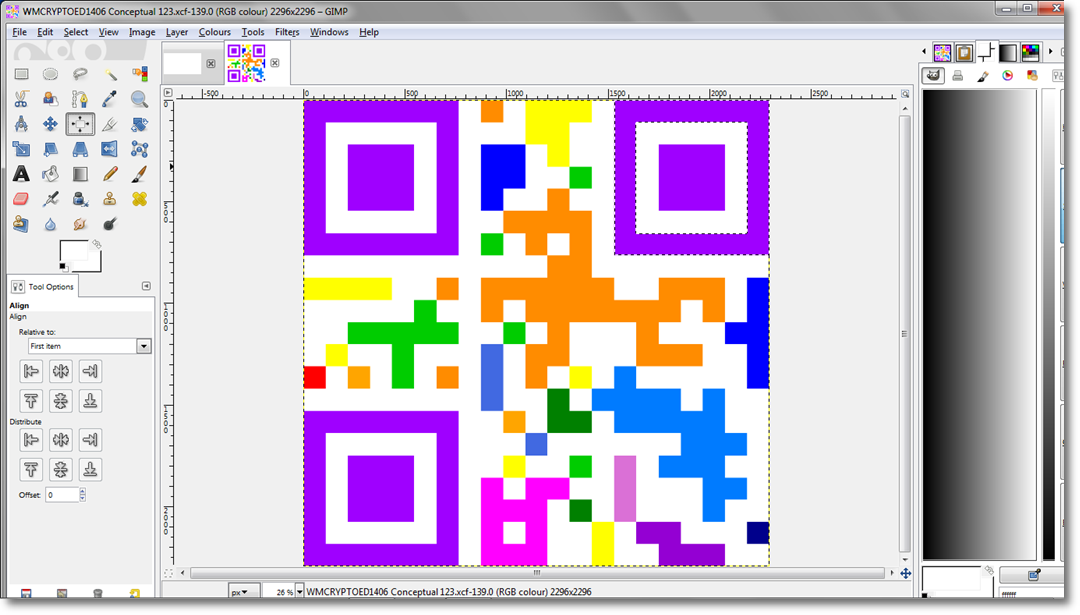The height and width of the screenshot is (615, 1080).
Task: Select the Alignment tool
Action: tap(80, 124)
